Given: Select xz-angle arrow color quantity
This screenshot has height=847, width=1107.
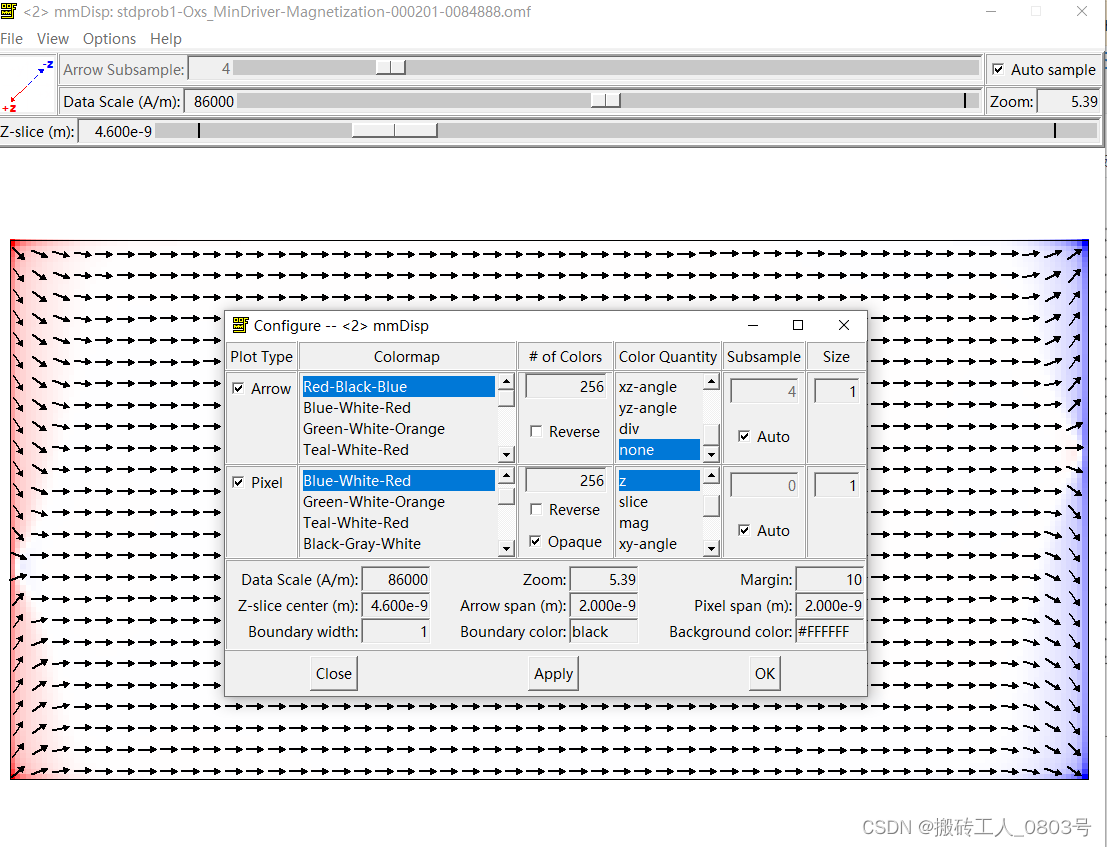Looking at the screenshot, I should 659,387.
